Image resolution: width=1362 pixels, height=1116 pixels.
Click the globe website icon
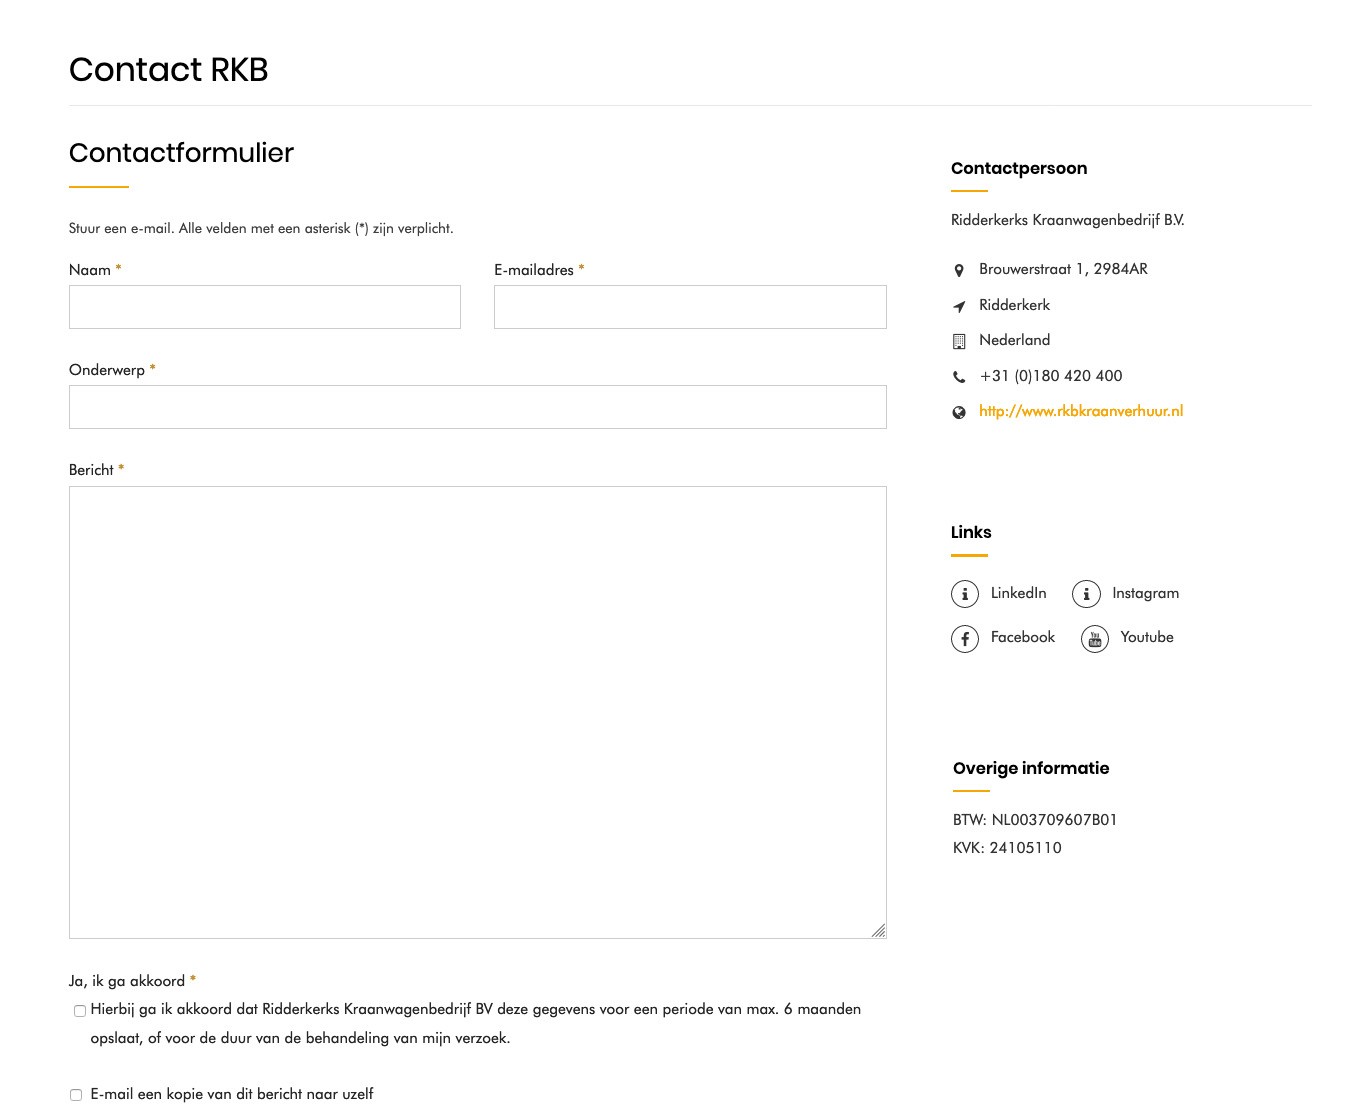pos(959,412)
